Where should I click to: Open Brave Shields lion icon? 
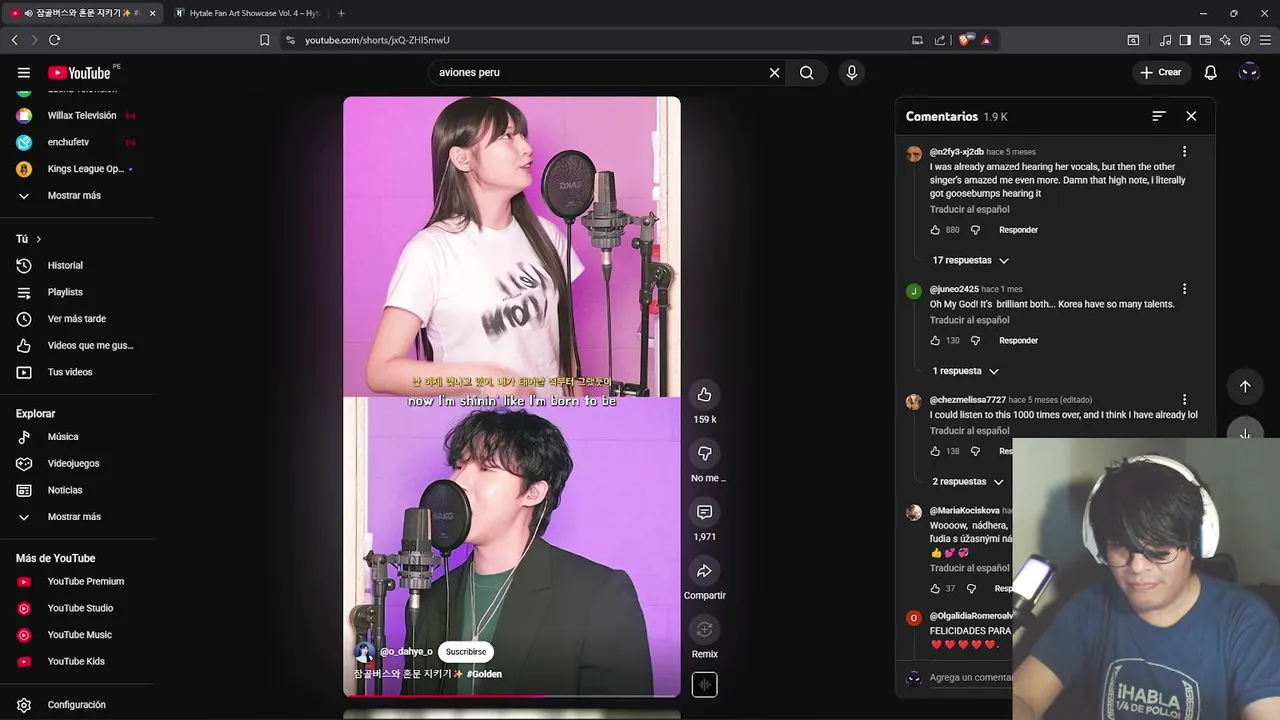tap(965, 40)
